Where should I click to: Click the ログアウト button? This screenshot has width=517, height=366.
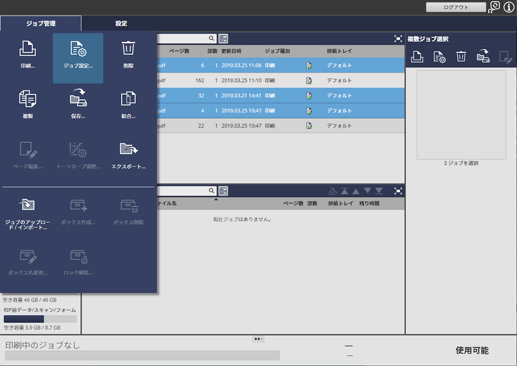tap(456, 7)
